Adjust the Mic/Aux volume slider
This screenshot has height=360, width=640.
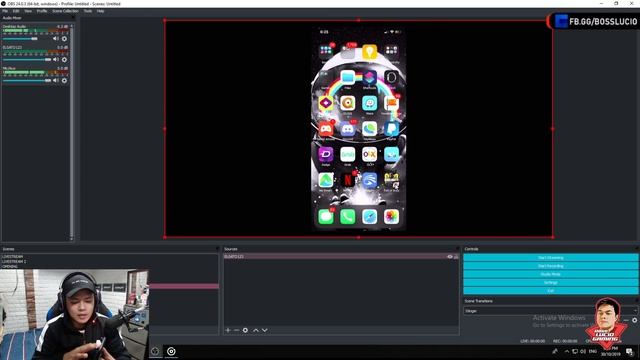tap(27, 80)
